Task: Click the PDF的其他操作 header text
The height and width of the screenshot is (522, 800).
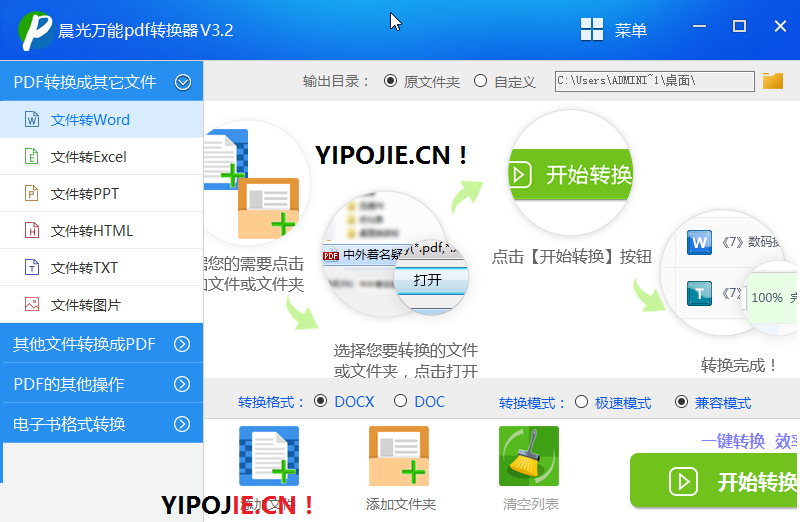Action: coord(68,384)
